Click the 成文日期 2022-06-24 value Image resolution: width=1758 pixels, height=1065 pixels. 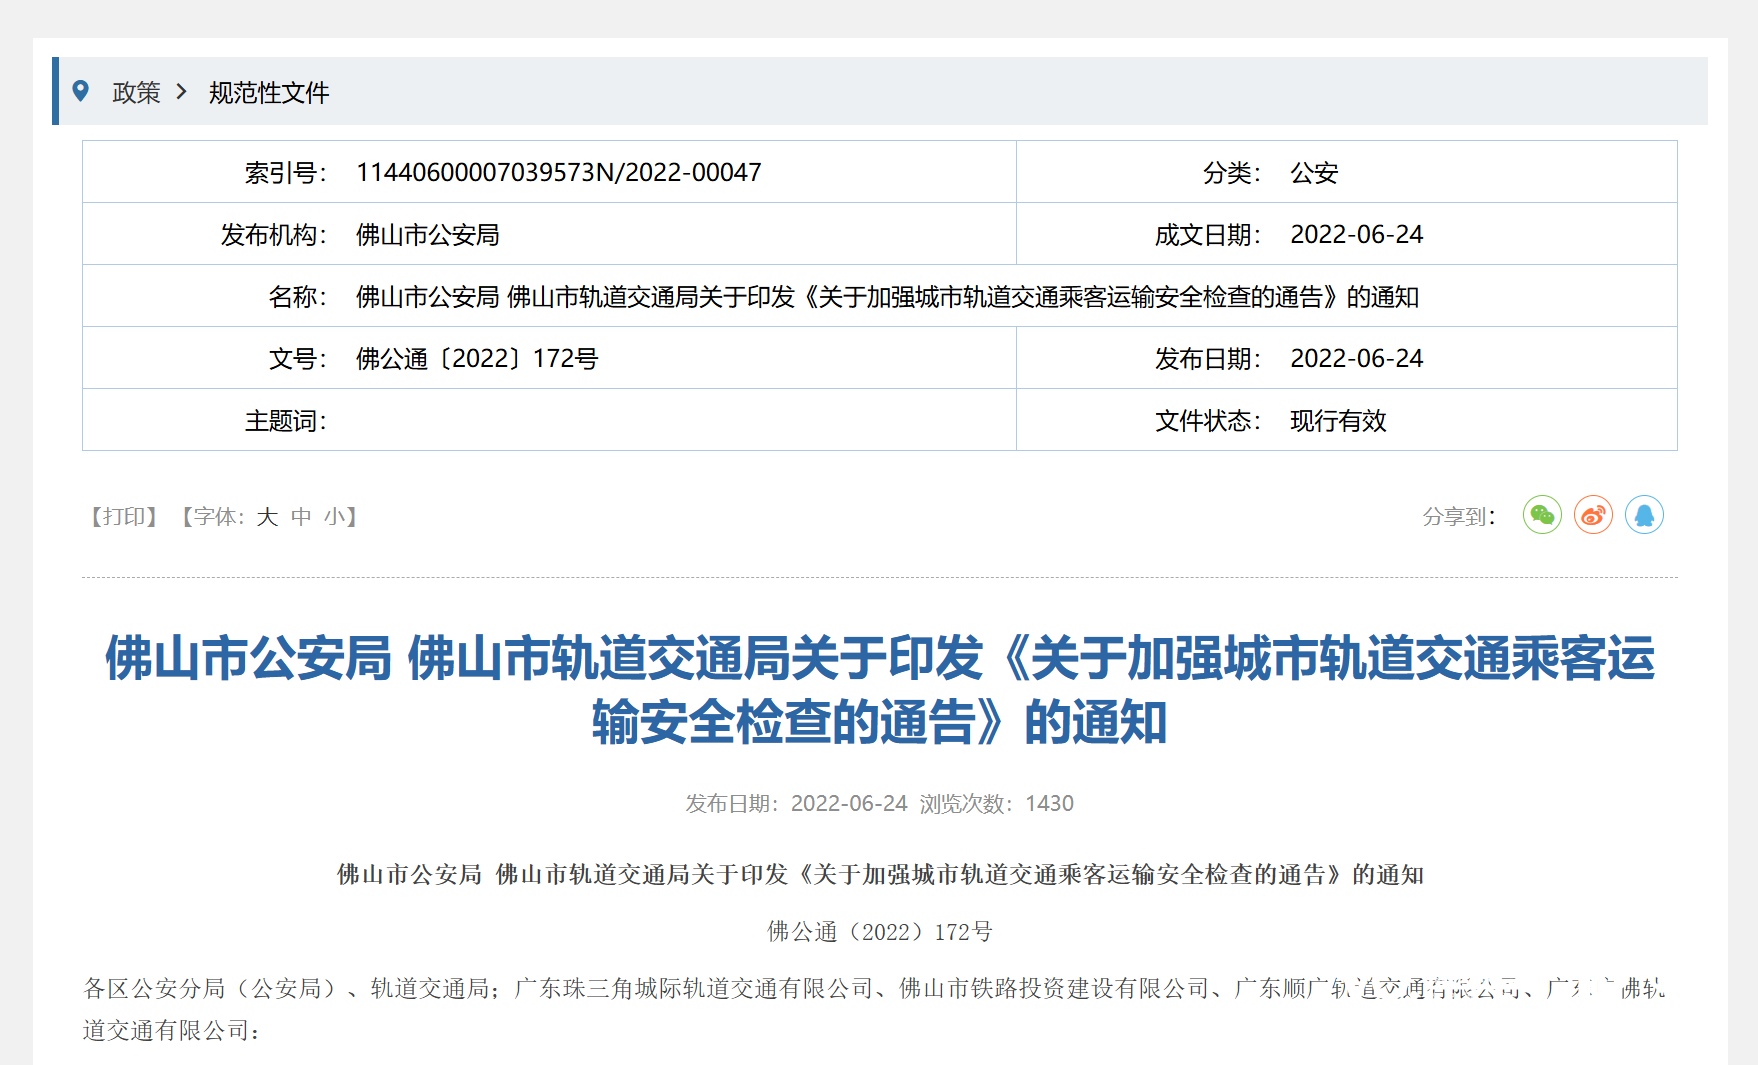pyautogui.click(x=1356, y=235)
